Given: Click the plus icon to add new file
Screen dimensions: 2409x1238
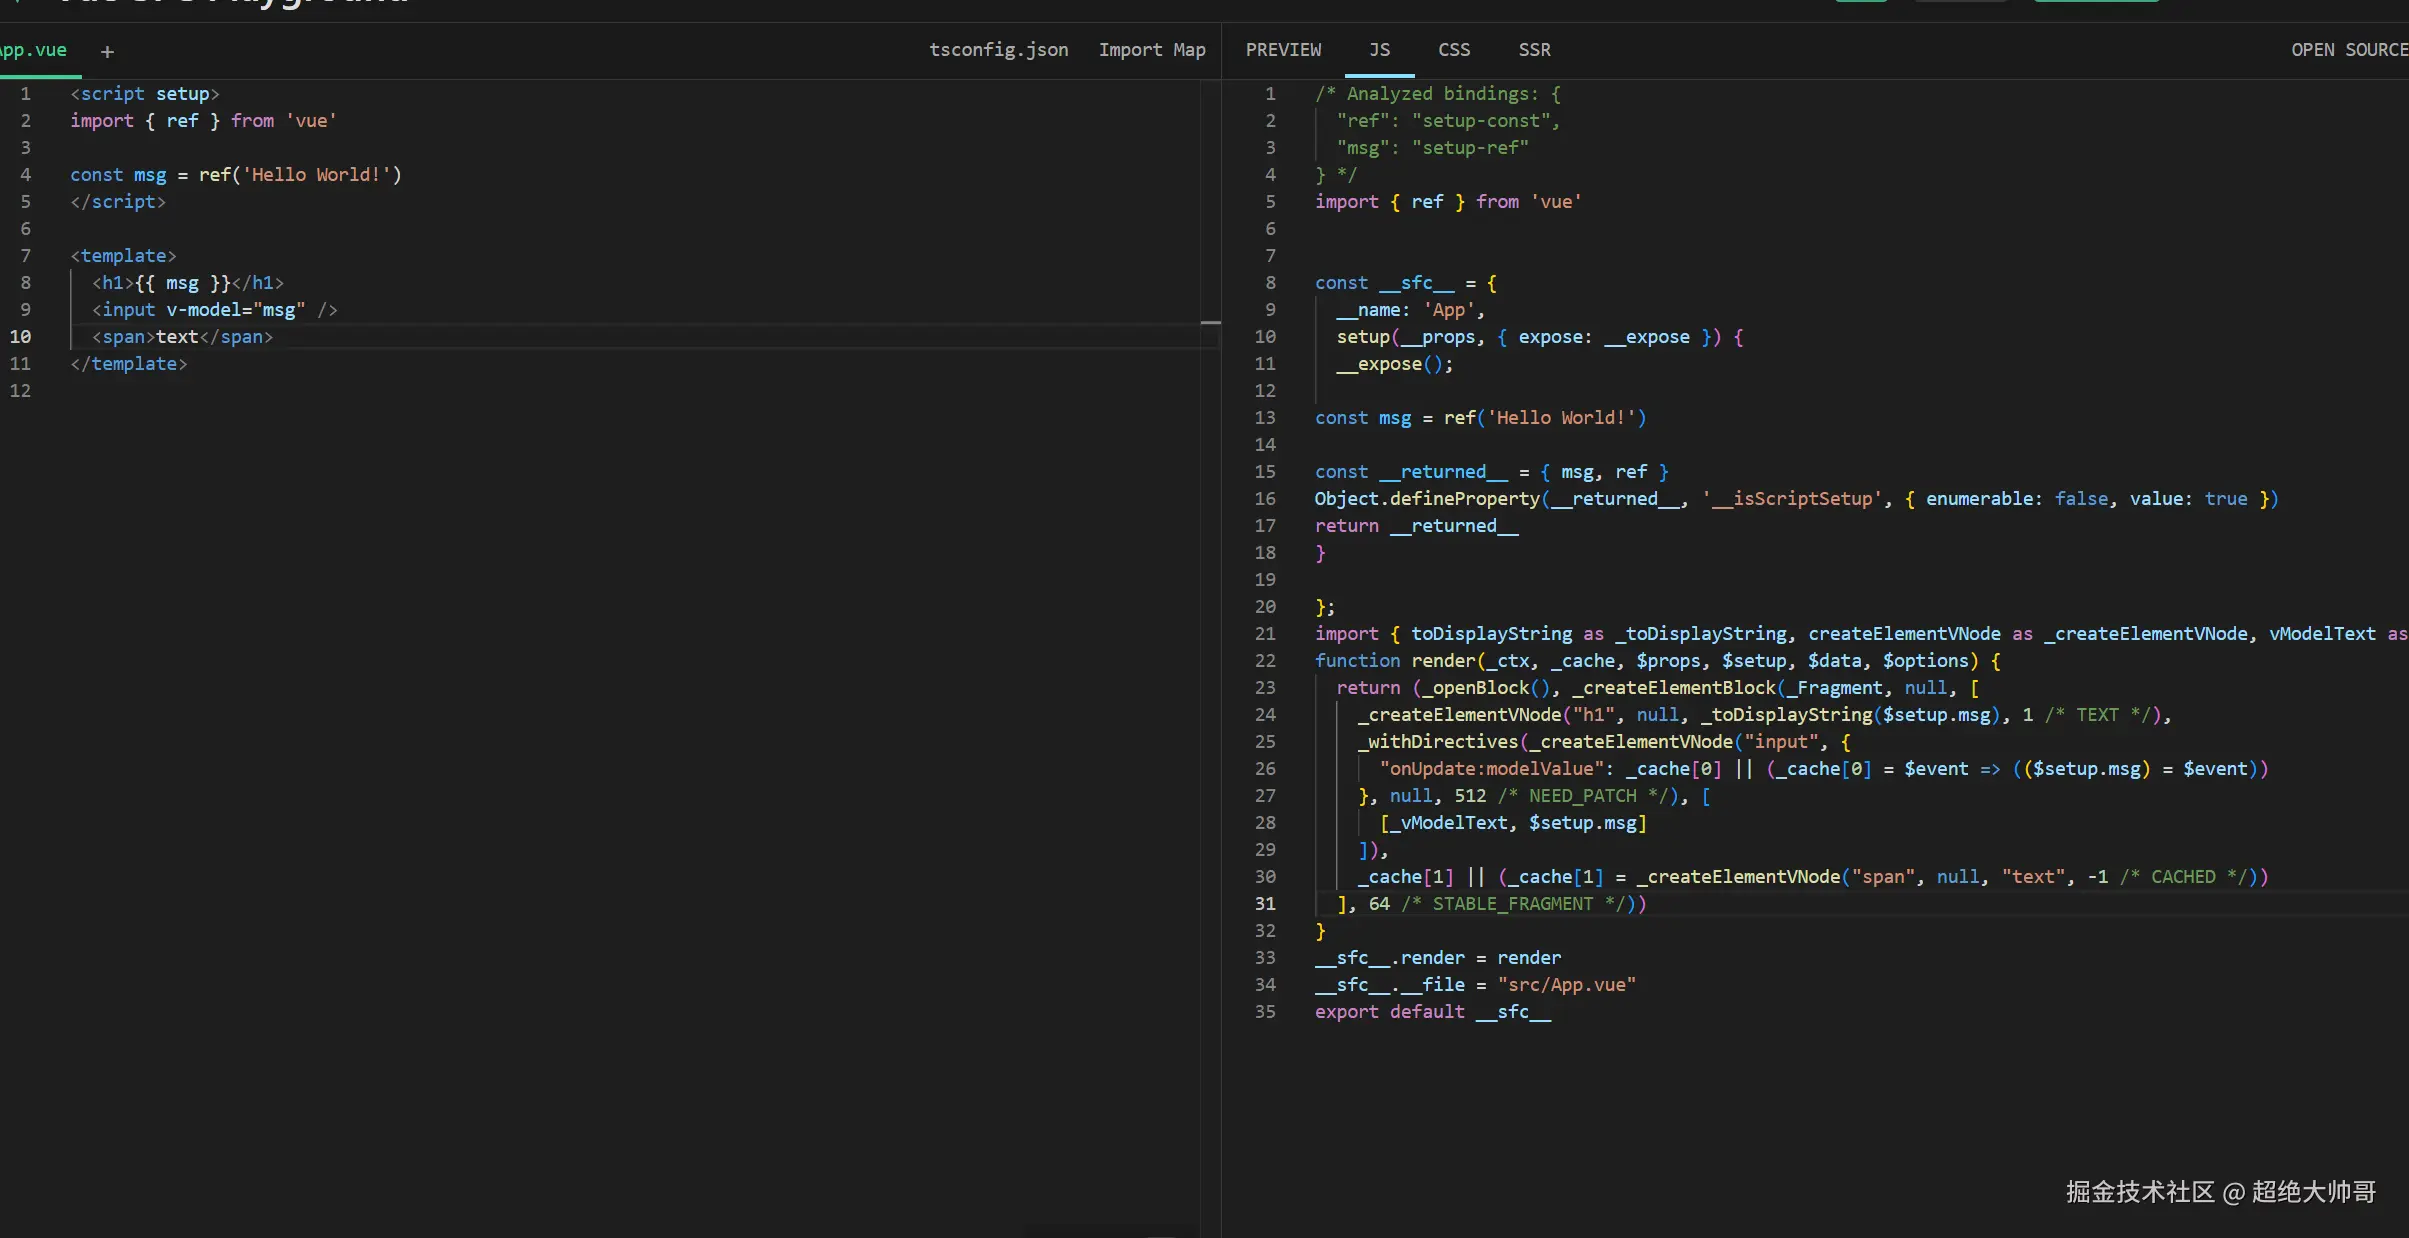Looking at the screenshot, I should pos(107,51).
